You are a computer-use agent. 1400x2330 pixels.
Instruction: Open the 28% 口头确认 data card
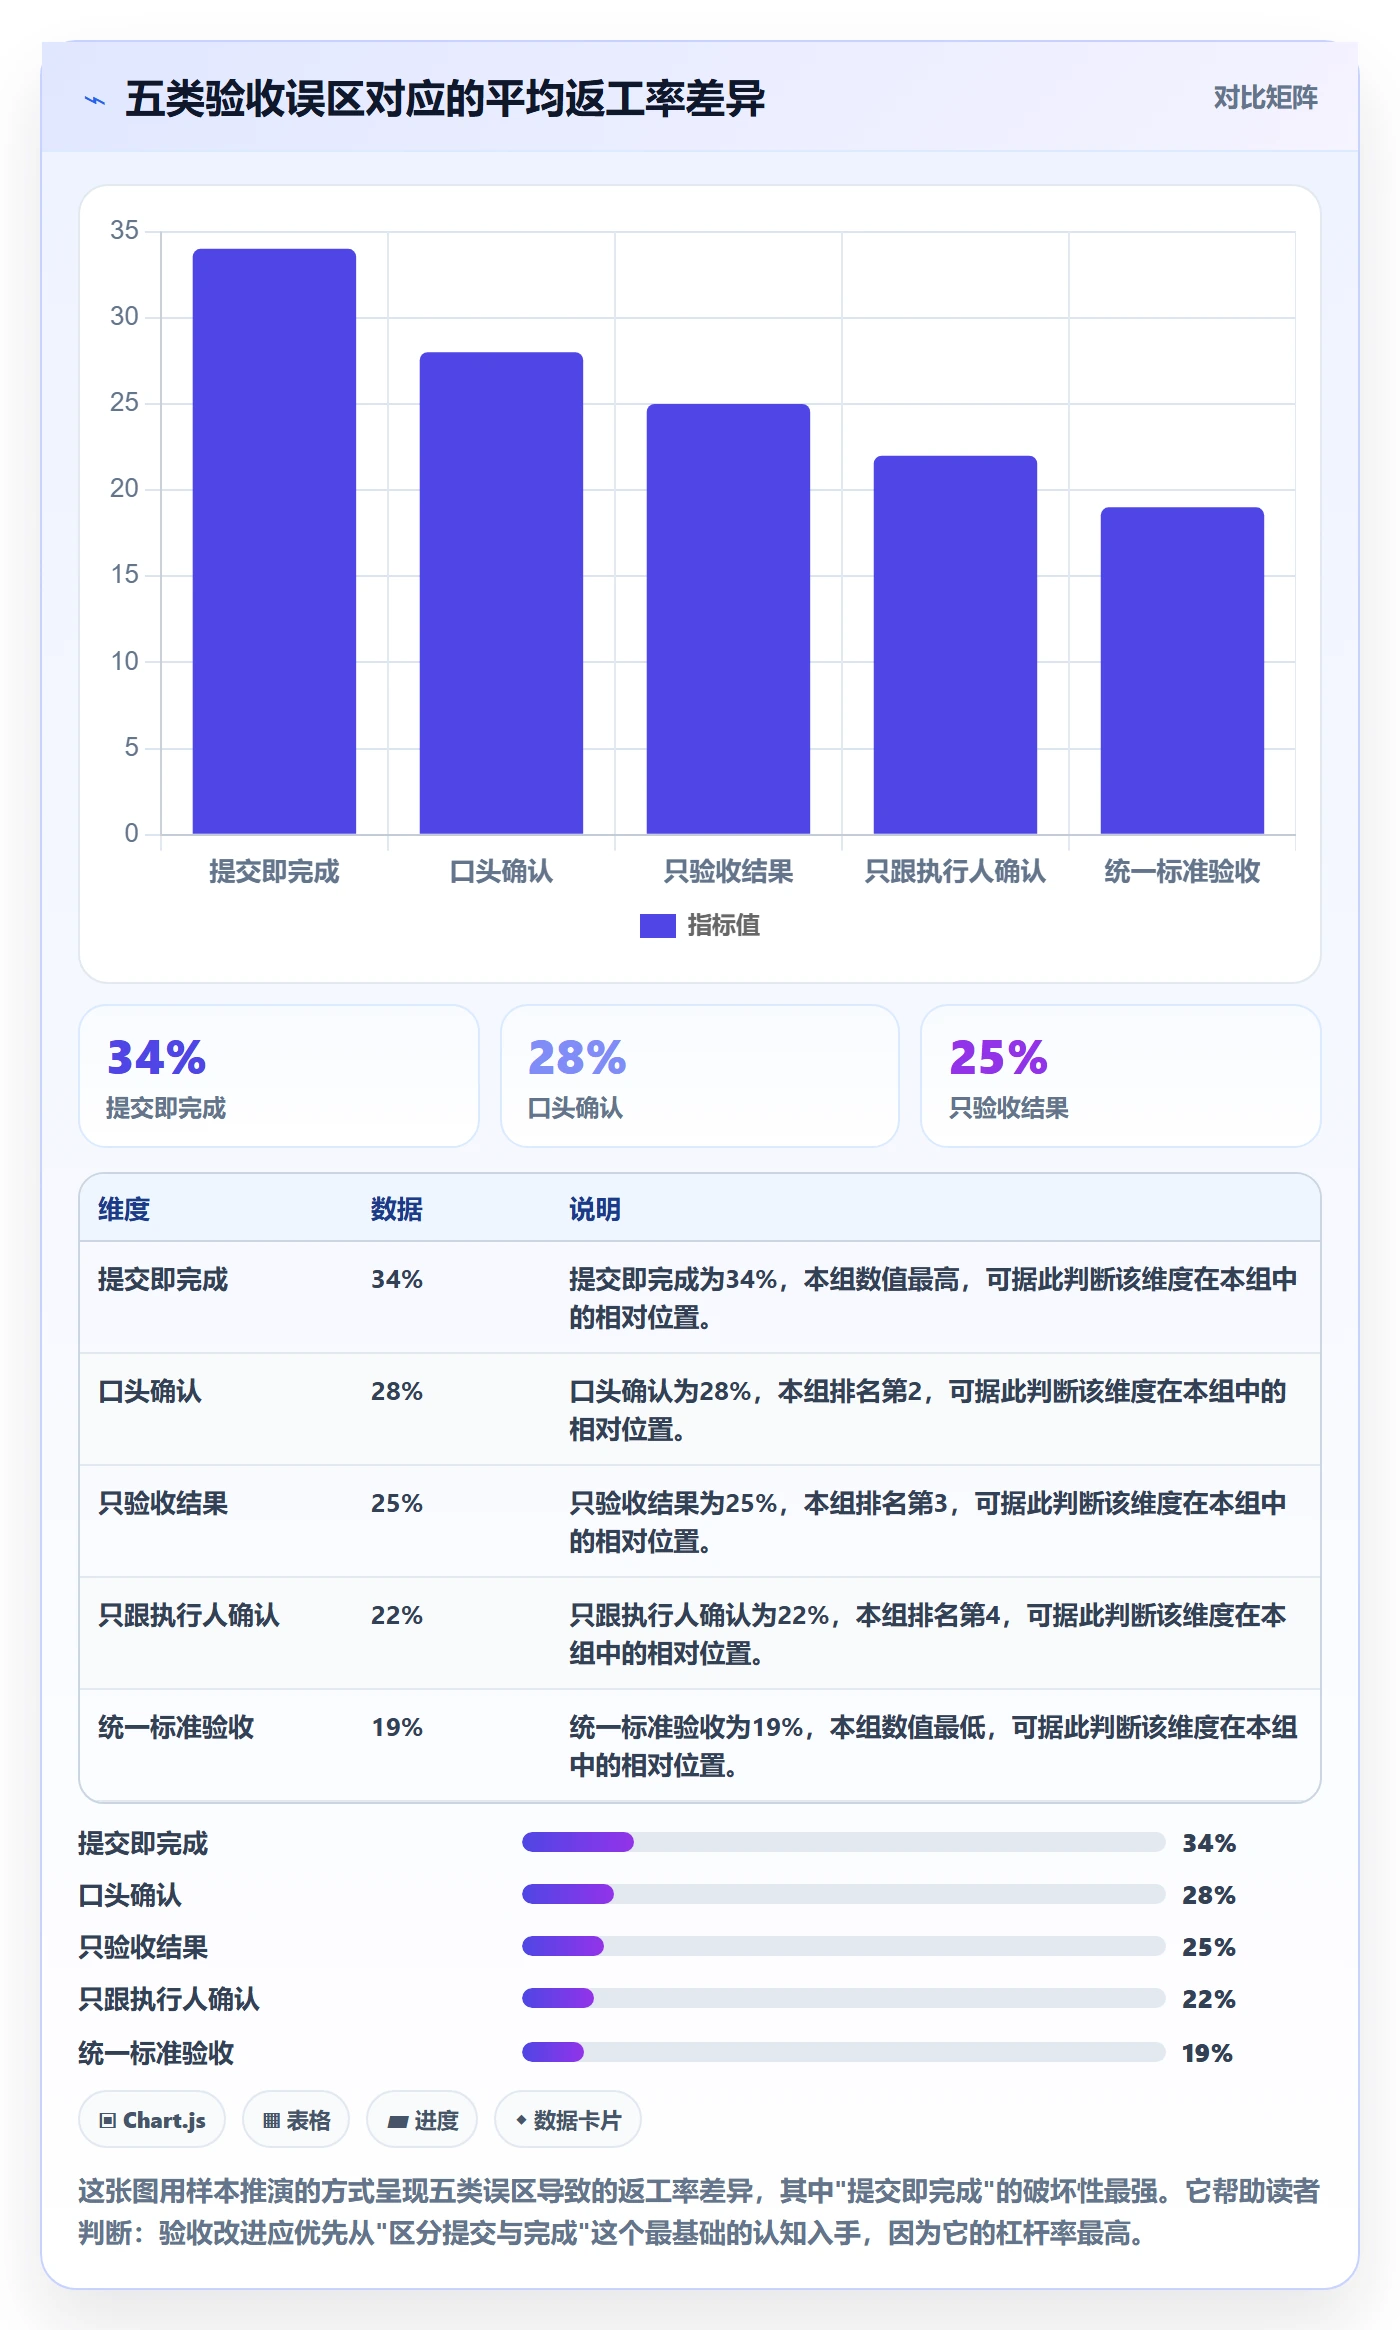(700, 1076)
